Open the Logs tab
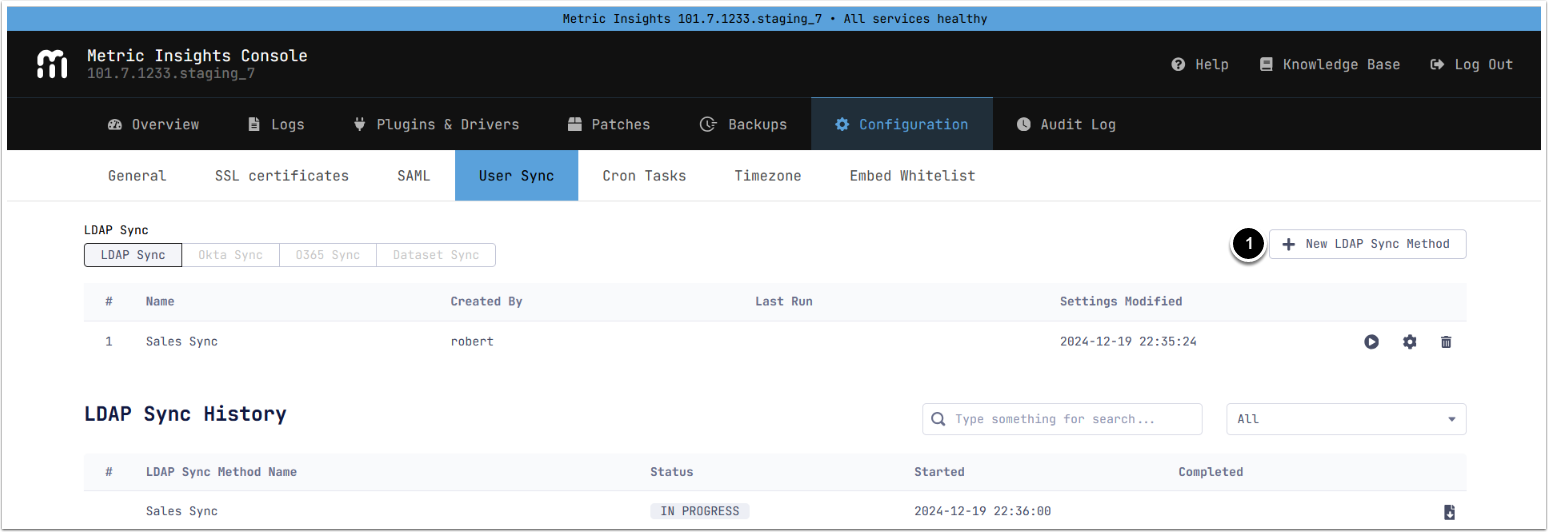This screenshot has width=1548, height=532. pos(276,124)
